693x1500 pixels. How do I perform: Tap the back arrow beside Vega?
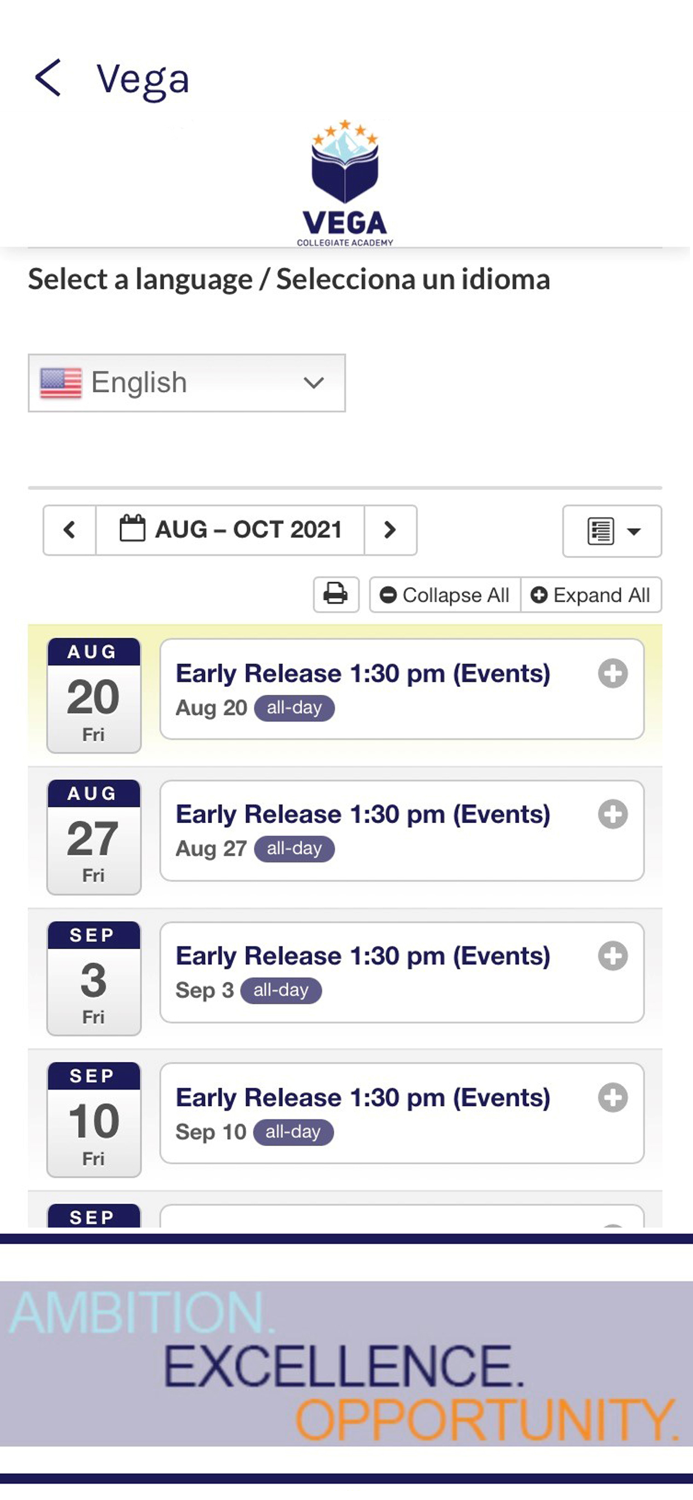47,78
